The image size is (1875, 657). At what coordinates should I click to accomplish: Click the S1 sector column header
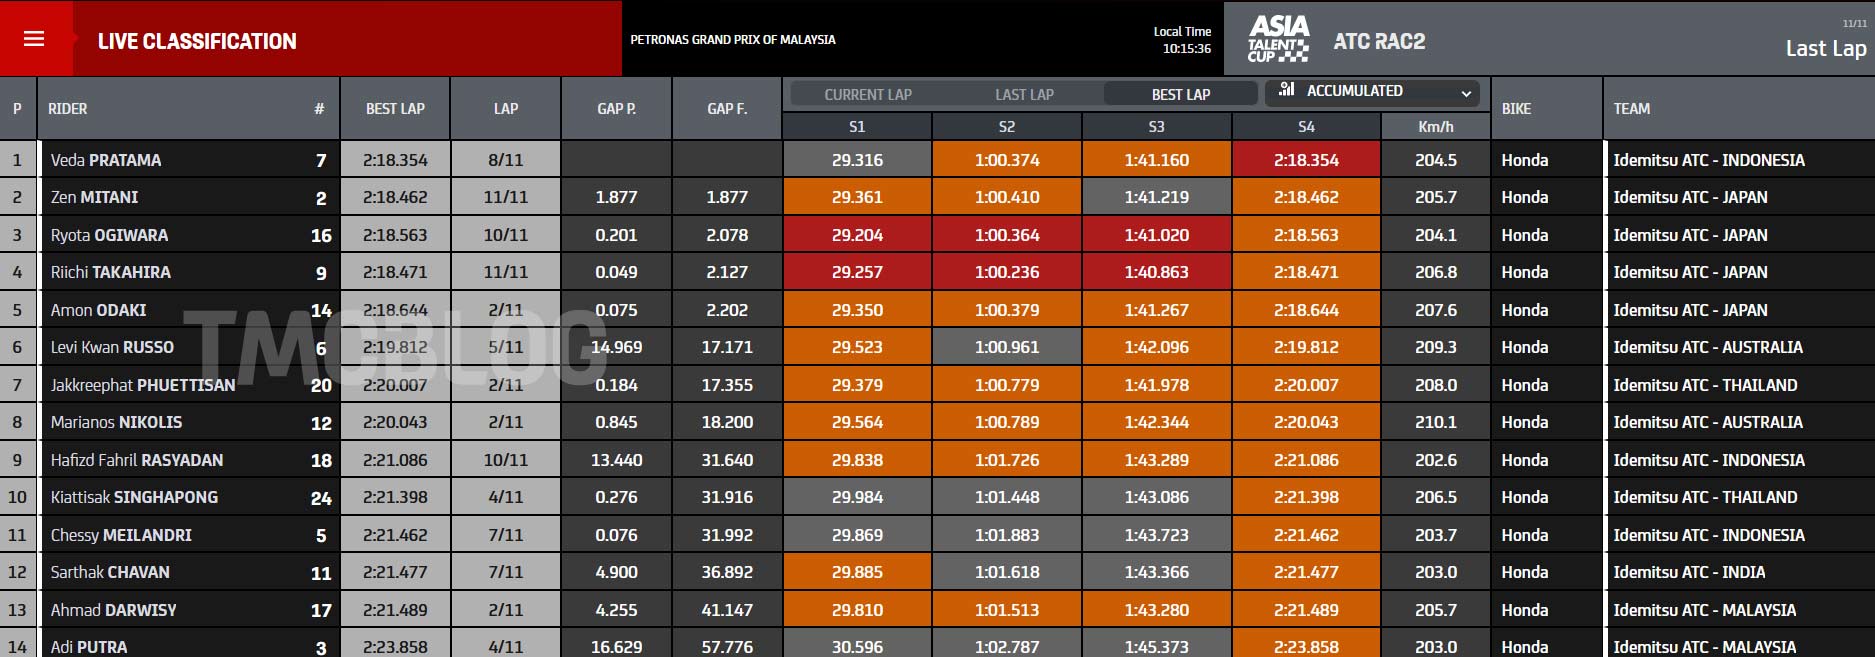pyautogui.click(x=857, y=127)
